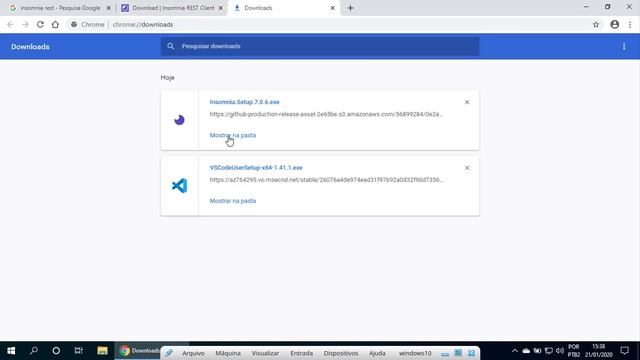Open network settings from the tray
This screenshot has height=360, width=640.
549,351
